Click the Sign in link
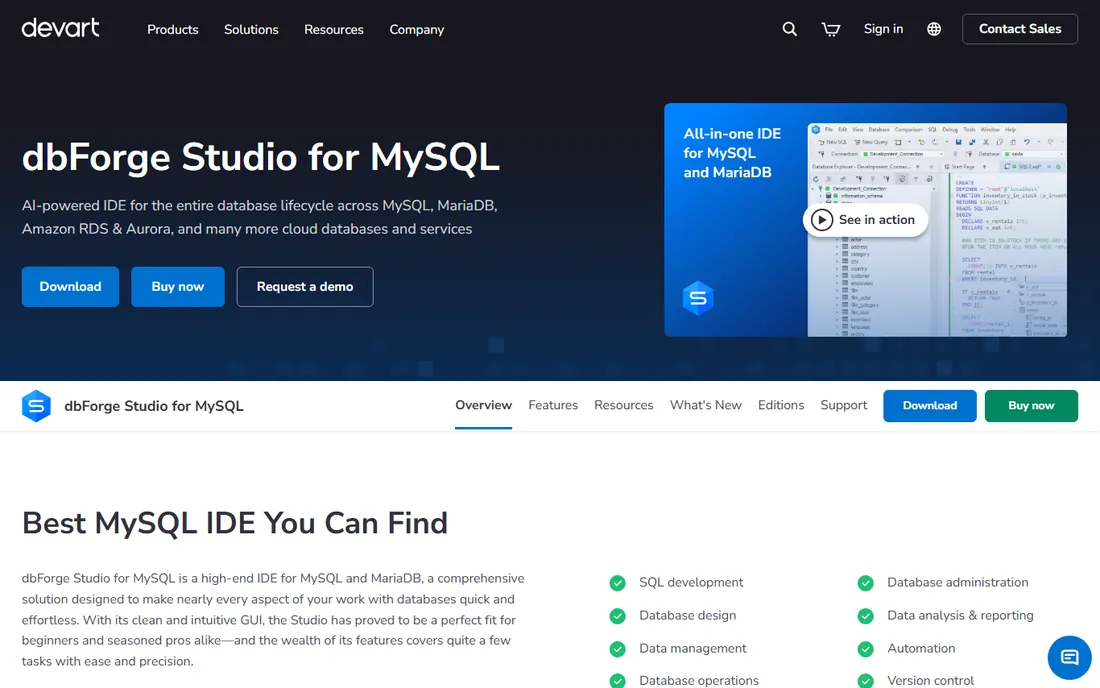Screen dimensions: 1100x688 pos(883,29)
